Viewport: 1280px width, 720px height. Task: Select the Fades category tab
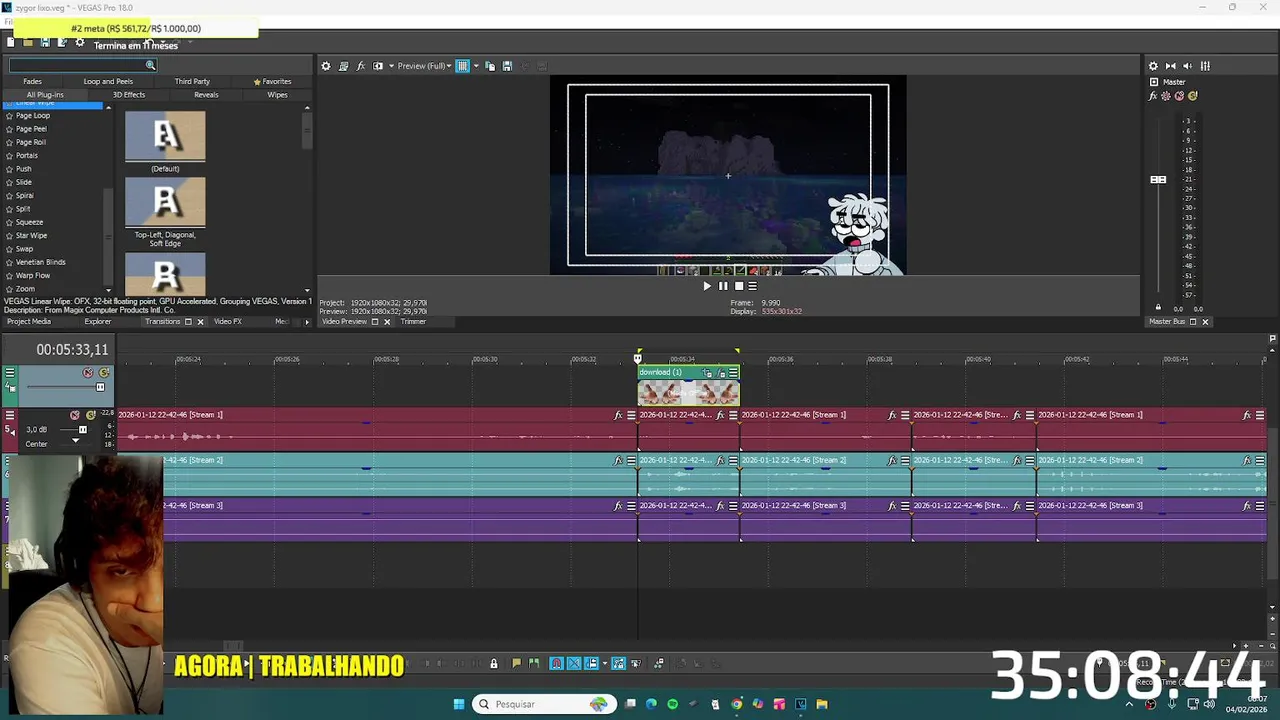click(x=32, y=81)
